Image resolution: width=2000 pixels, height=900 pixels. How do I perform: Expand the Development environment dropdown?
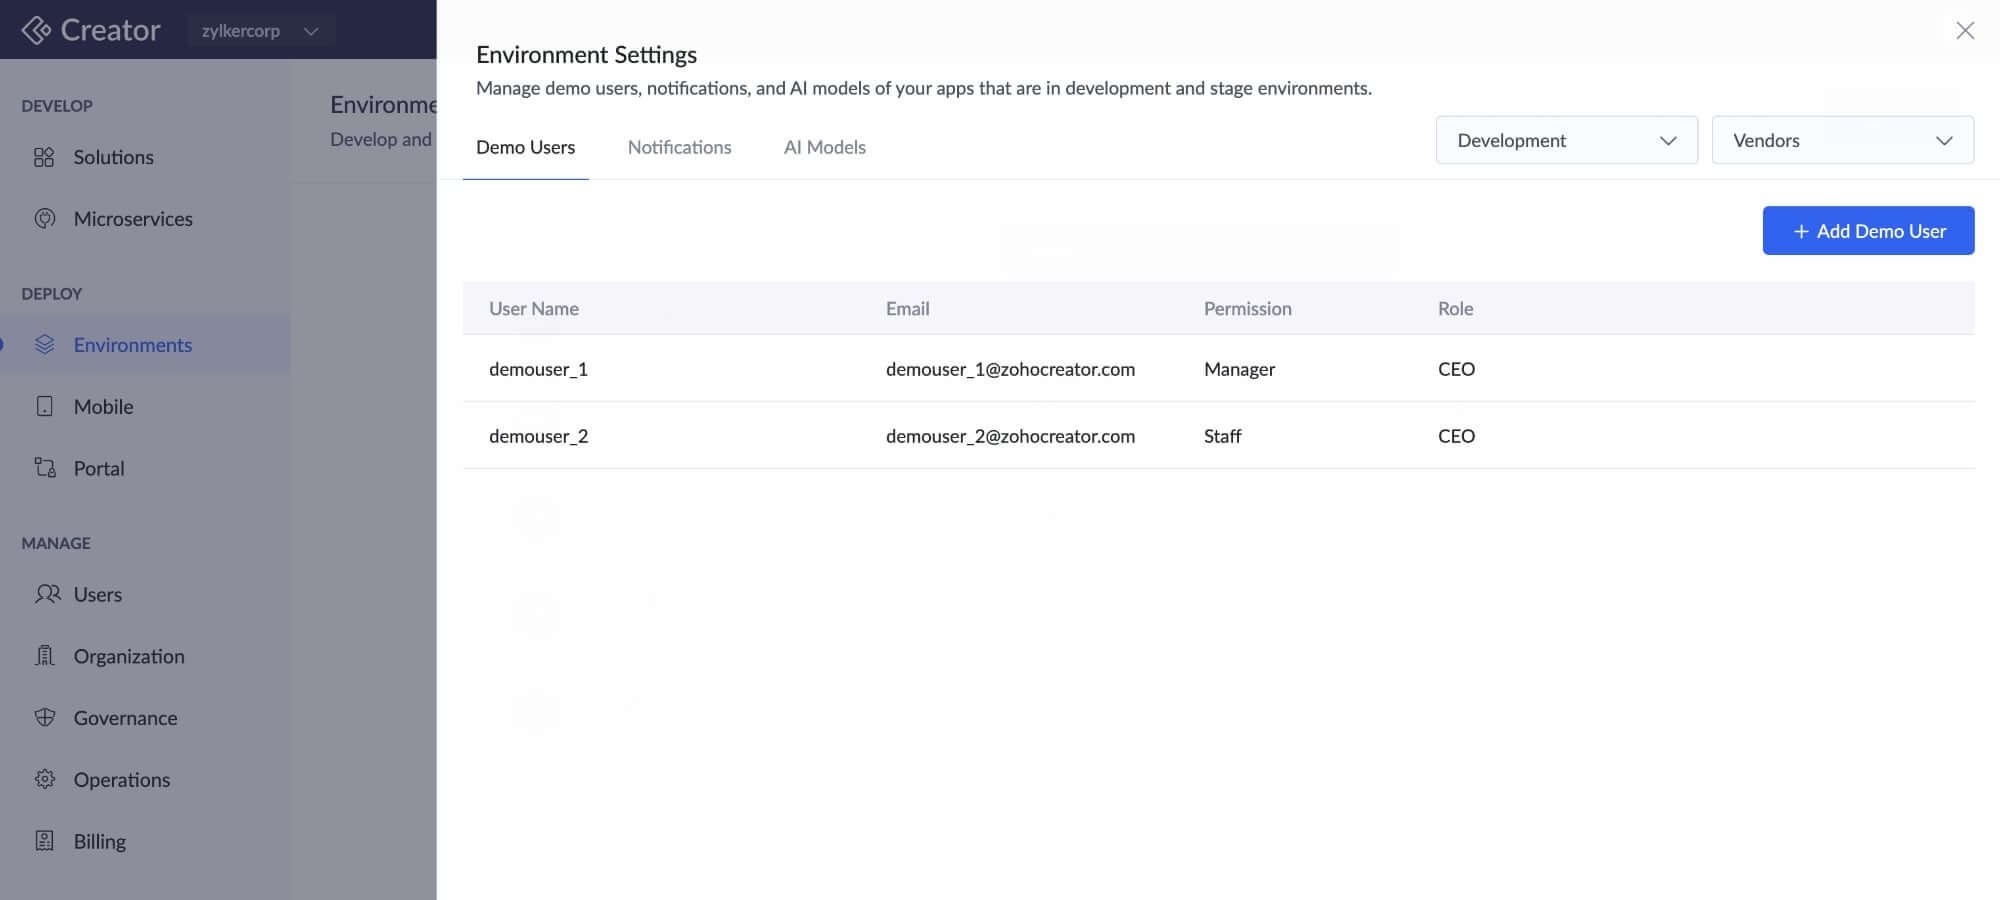point(1566,141)
